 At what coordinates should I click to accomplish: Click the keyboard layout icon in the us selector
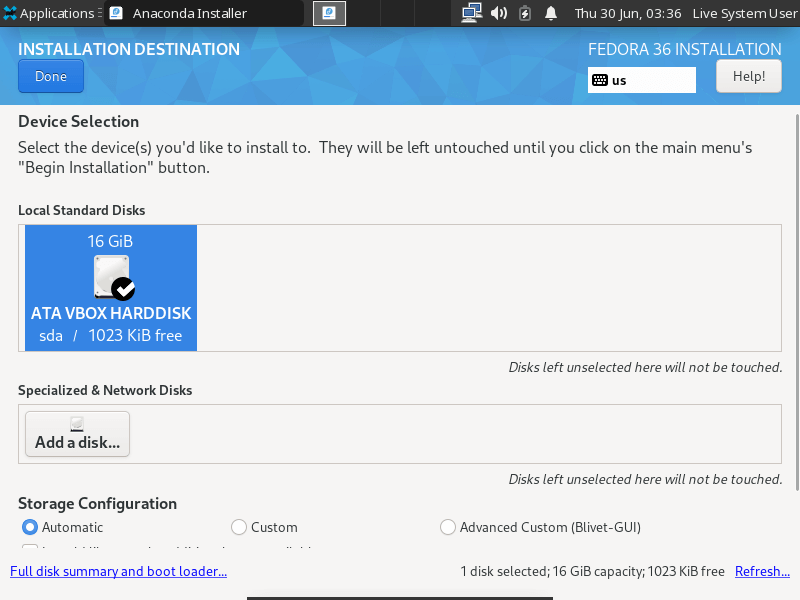598,80
